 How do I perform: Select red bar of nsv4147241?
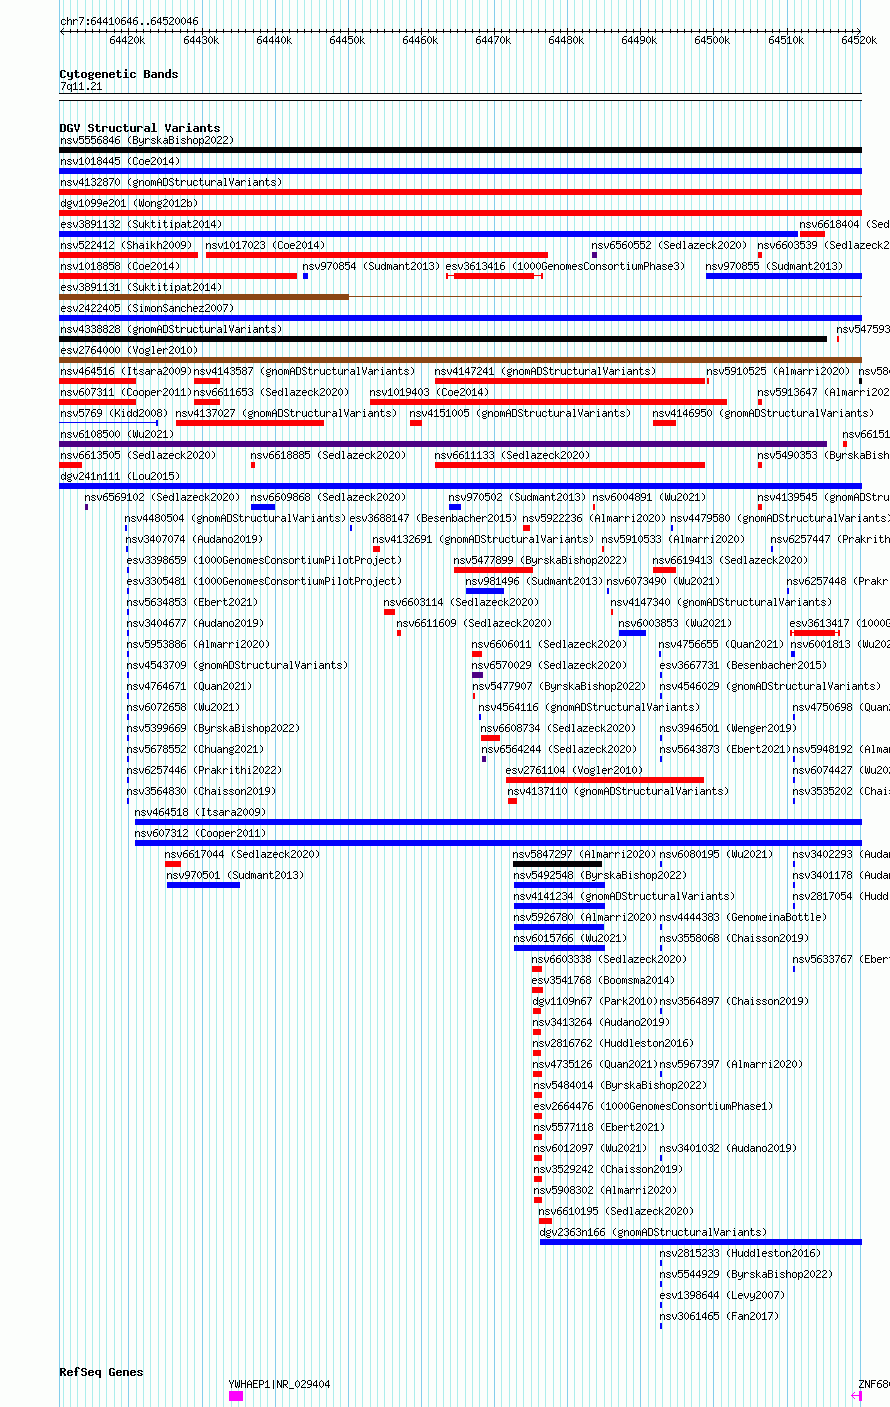click(570, 381)
